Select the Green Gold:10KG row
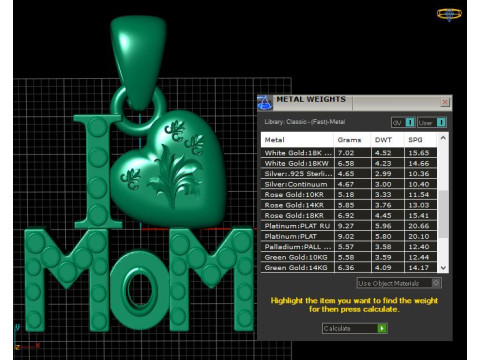480x360 pixels. 349,257
